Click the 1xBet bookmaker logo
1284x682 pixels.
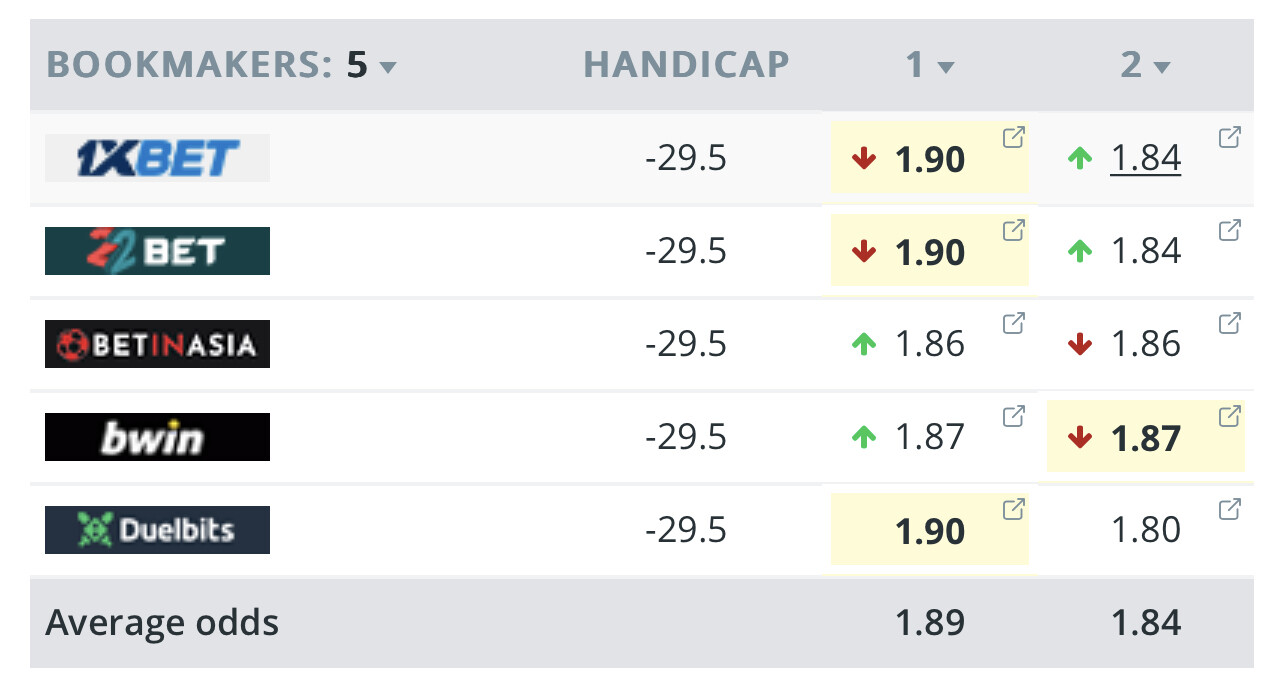[x=157, y=158]
